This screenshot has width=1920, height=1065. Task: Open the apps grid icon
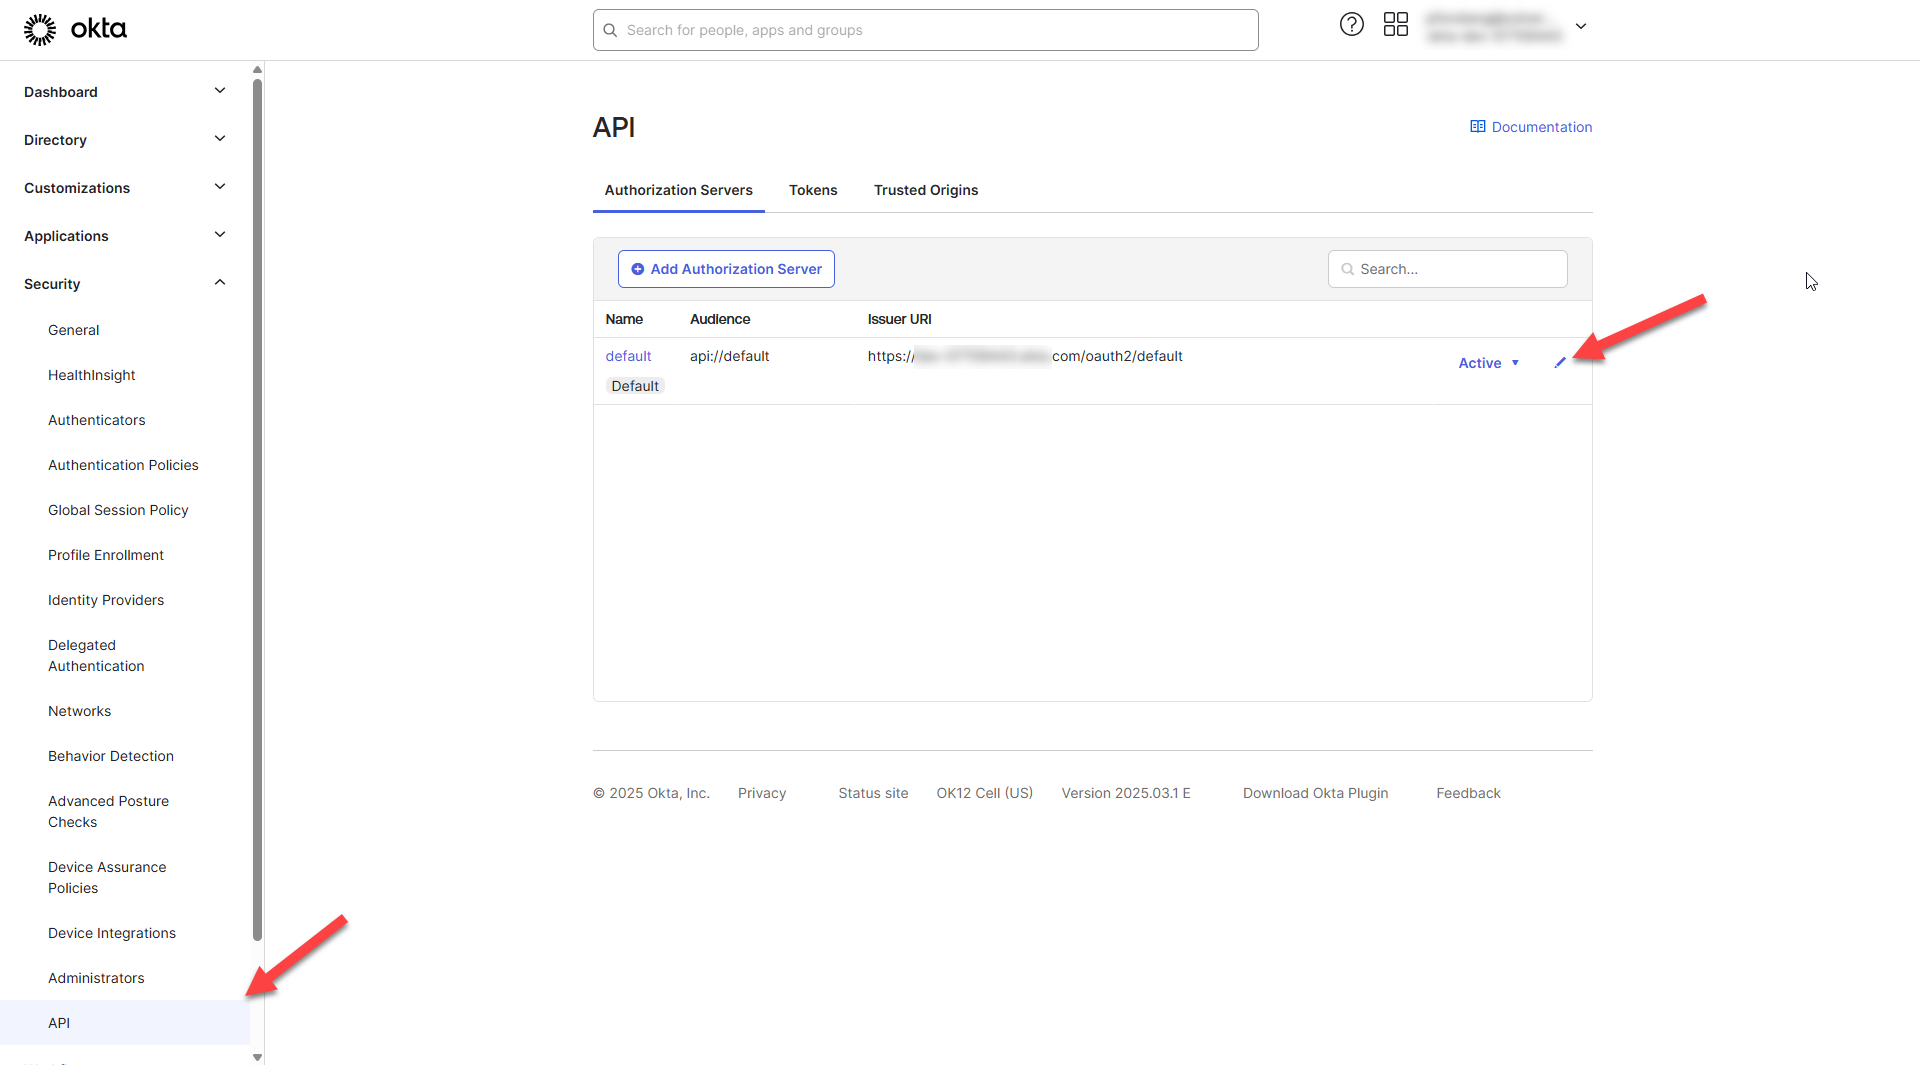click(1395, 25)
